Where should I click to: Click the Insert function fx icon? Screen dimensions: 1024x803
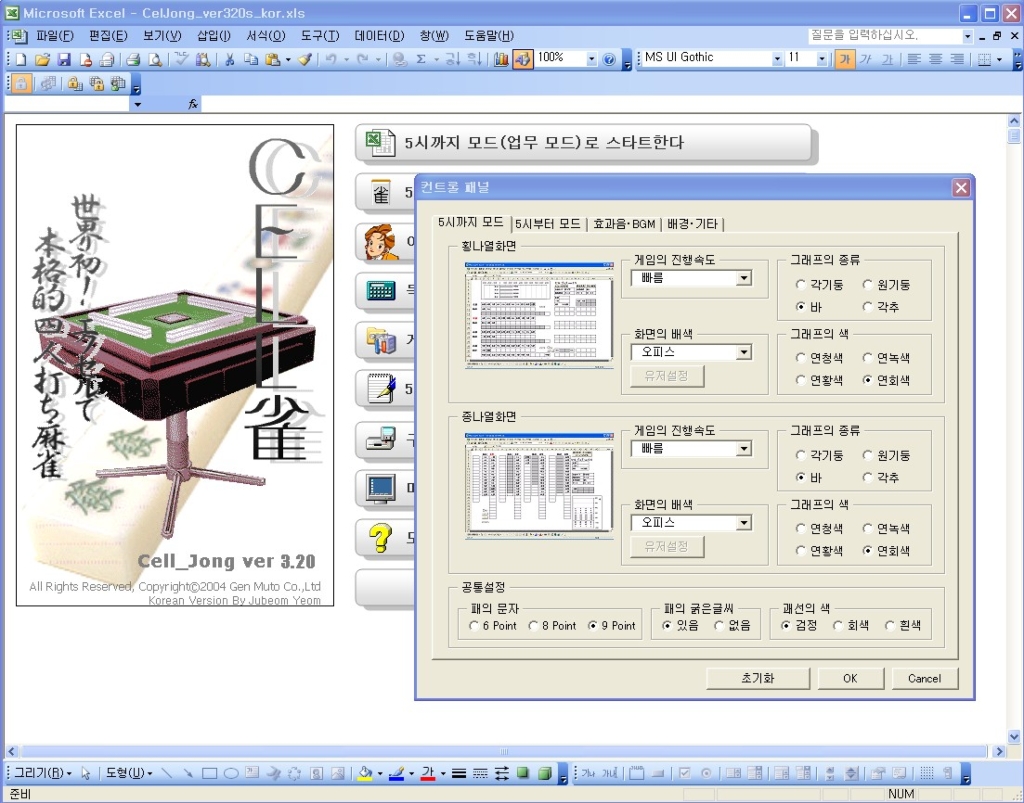coord(193,104)
